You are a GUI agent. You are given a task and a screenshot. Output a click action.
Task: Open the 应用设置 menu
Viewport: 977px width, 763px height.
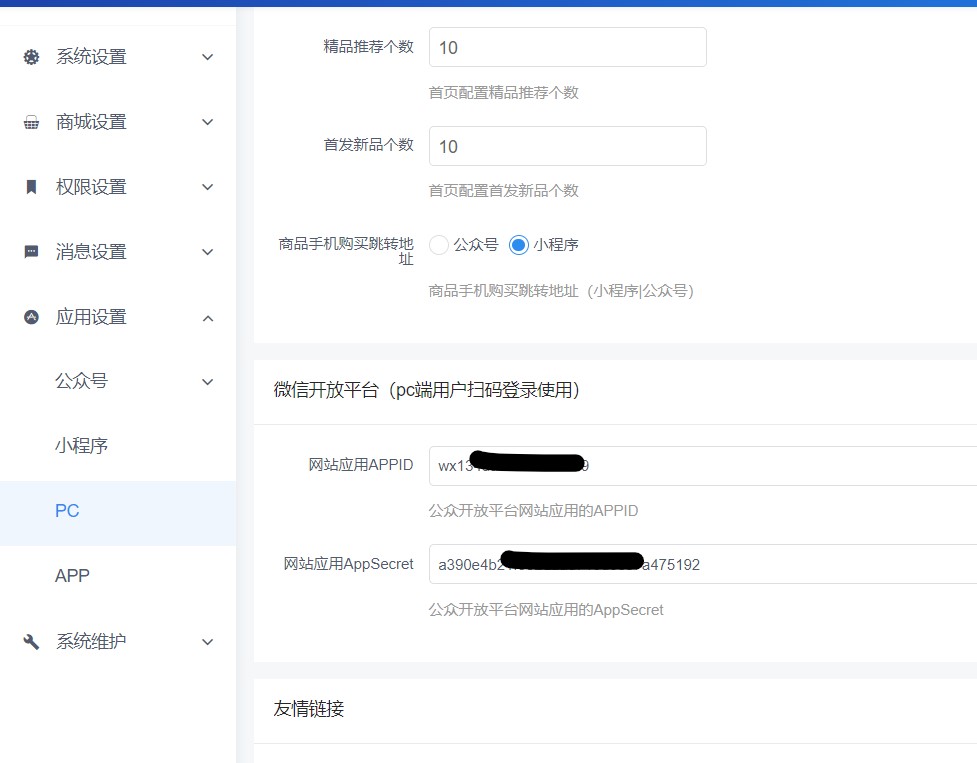pos(118,317)
